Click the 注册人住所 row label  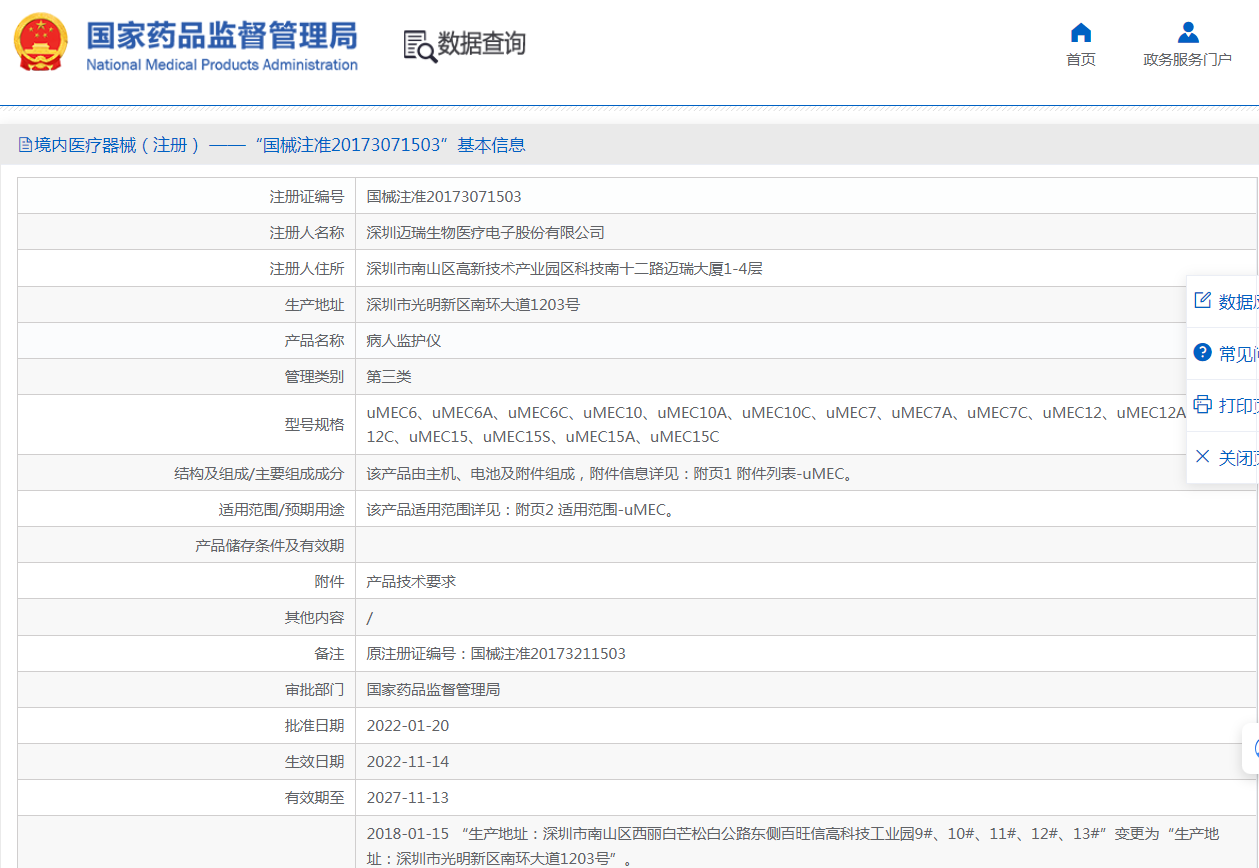pos(307,269)
